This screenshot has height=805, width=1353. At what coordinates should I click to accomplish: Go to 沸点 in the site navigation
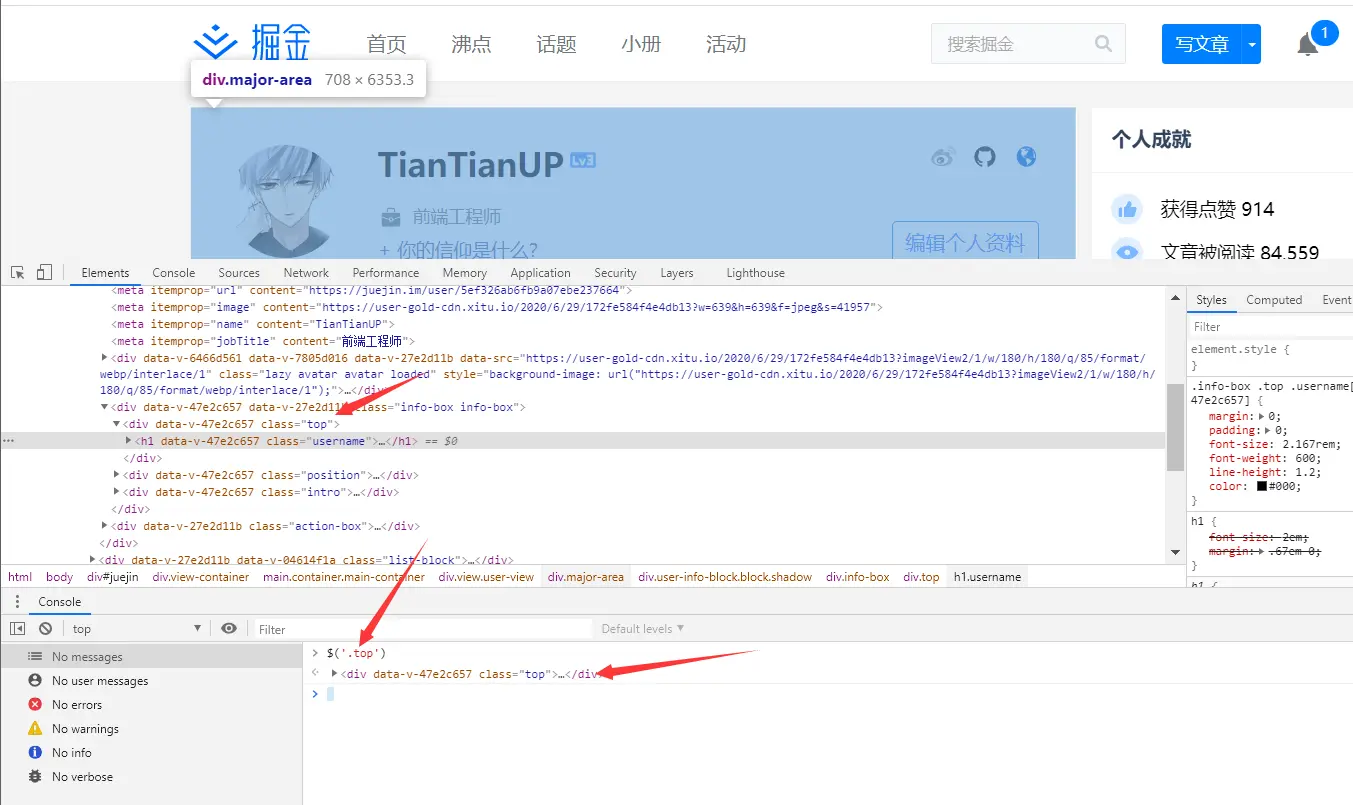click(471, 44)
